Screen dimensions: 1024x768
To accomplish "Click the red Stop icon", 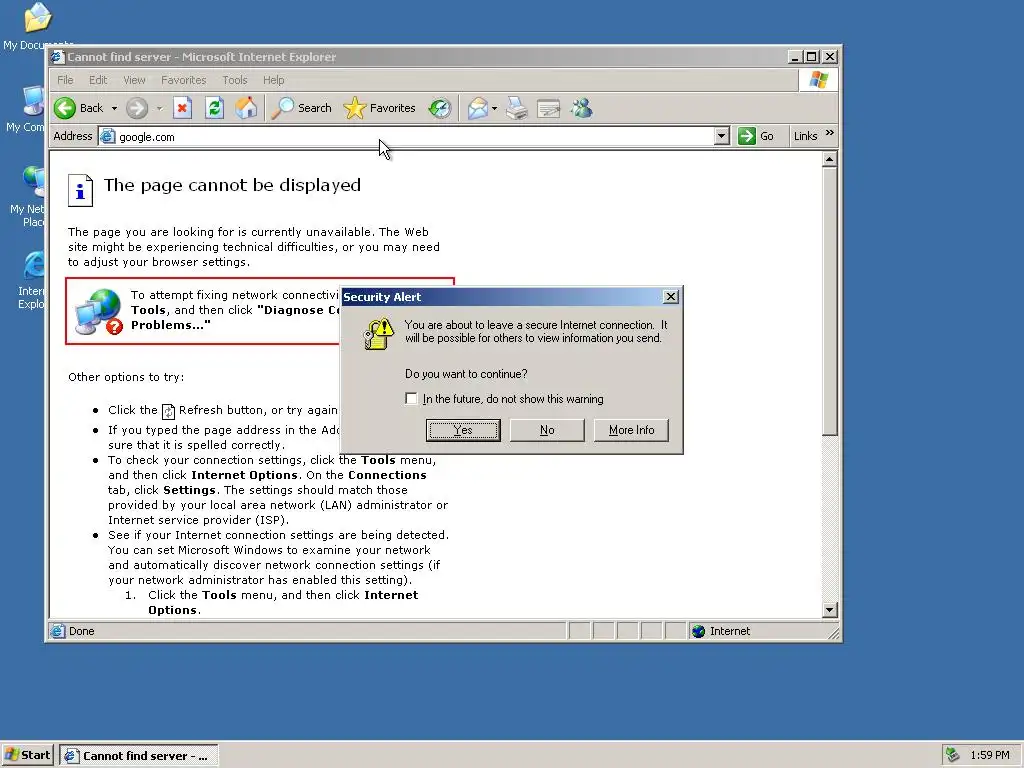I will click(x=182, y=108).
